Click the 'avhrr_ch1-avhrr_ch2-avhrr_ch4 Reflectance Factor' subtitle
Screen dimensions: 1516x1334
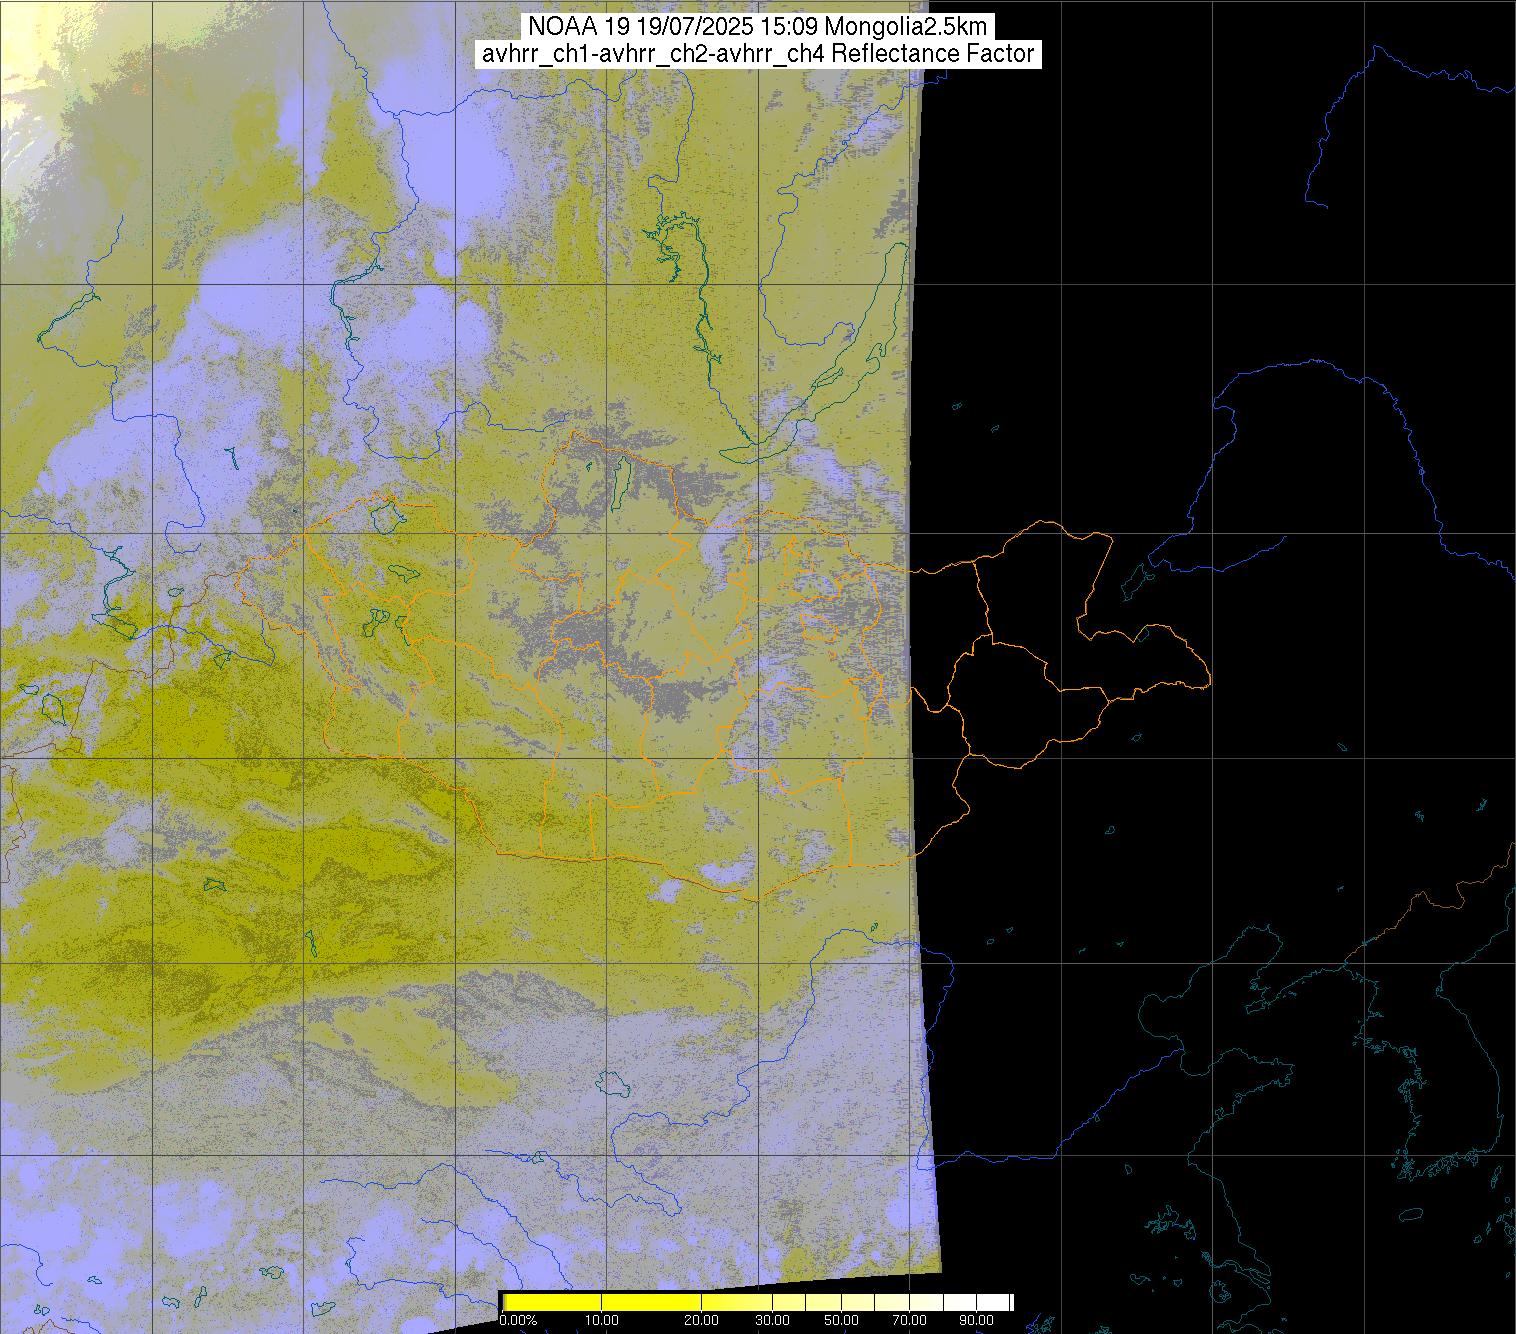click(757, 54)
